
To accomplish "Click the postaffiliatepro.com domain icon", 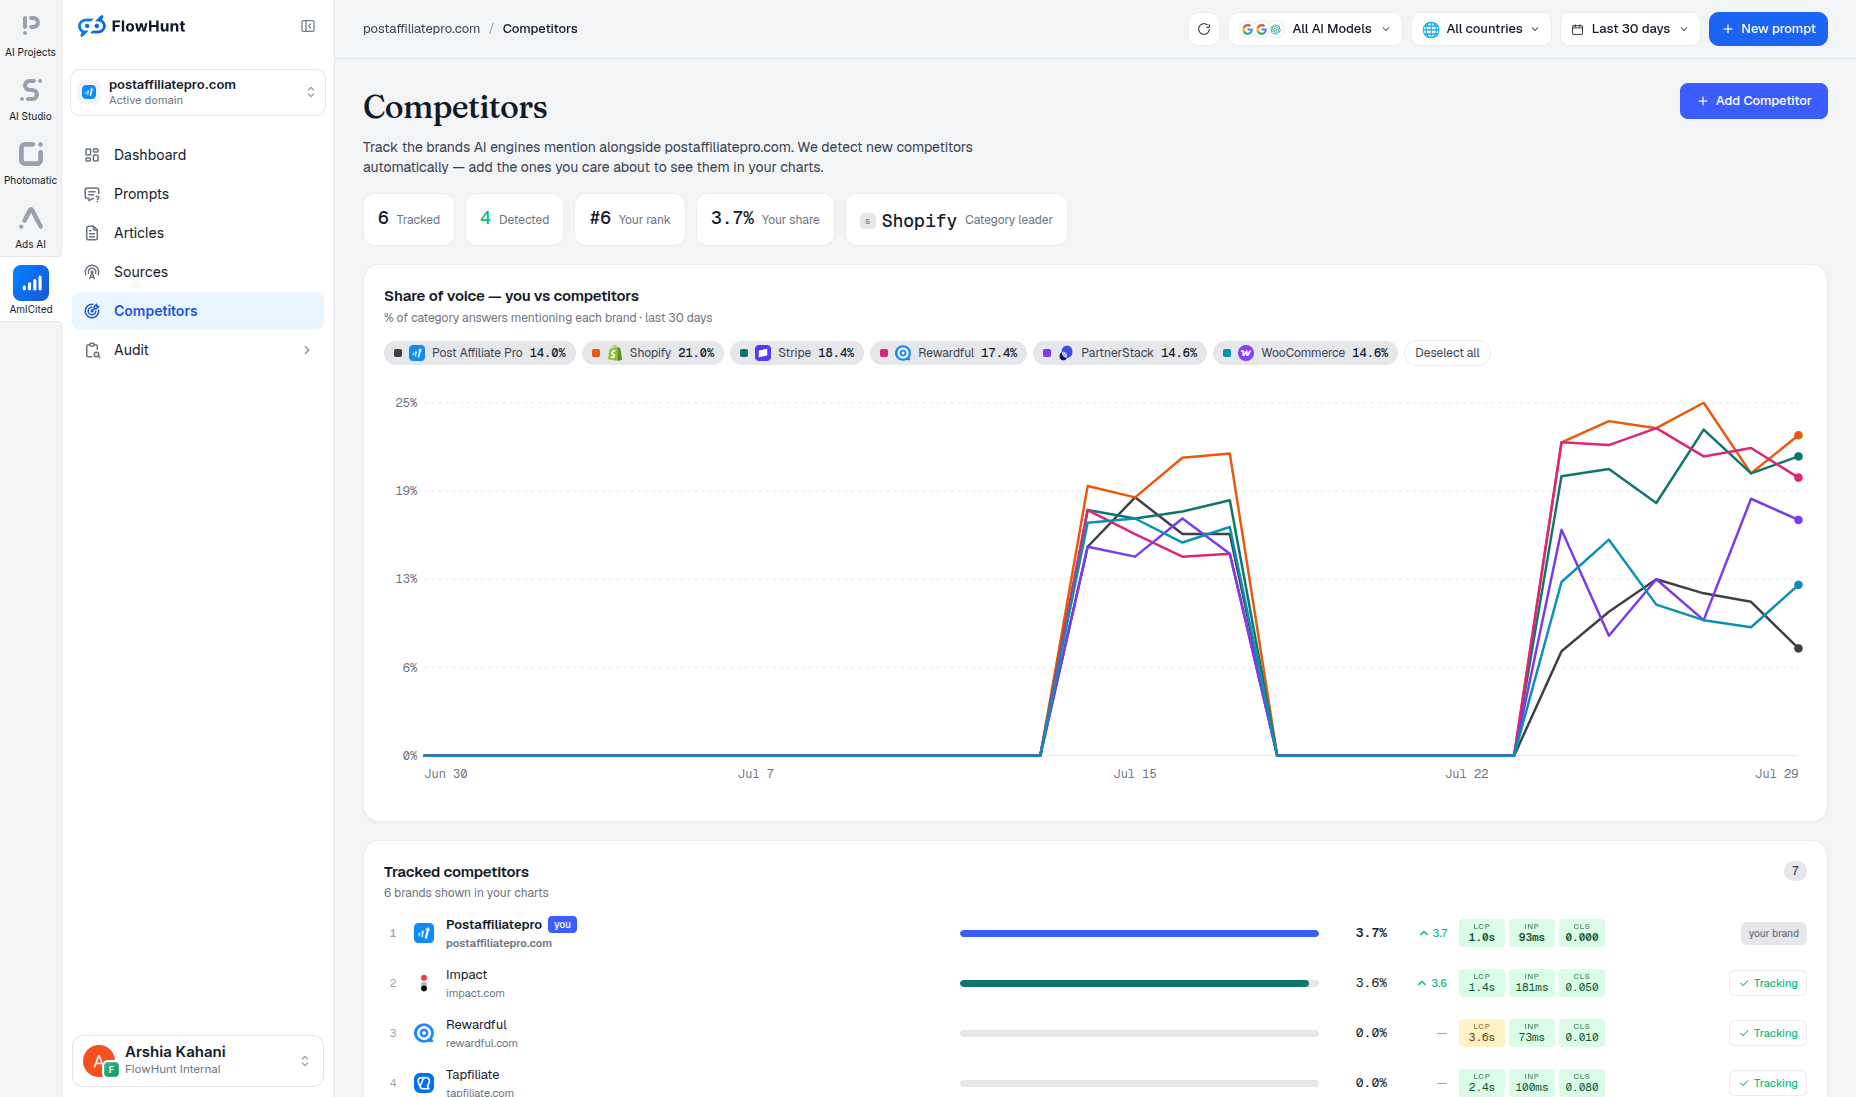I will pos(89,92).
